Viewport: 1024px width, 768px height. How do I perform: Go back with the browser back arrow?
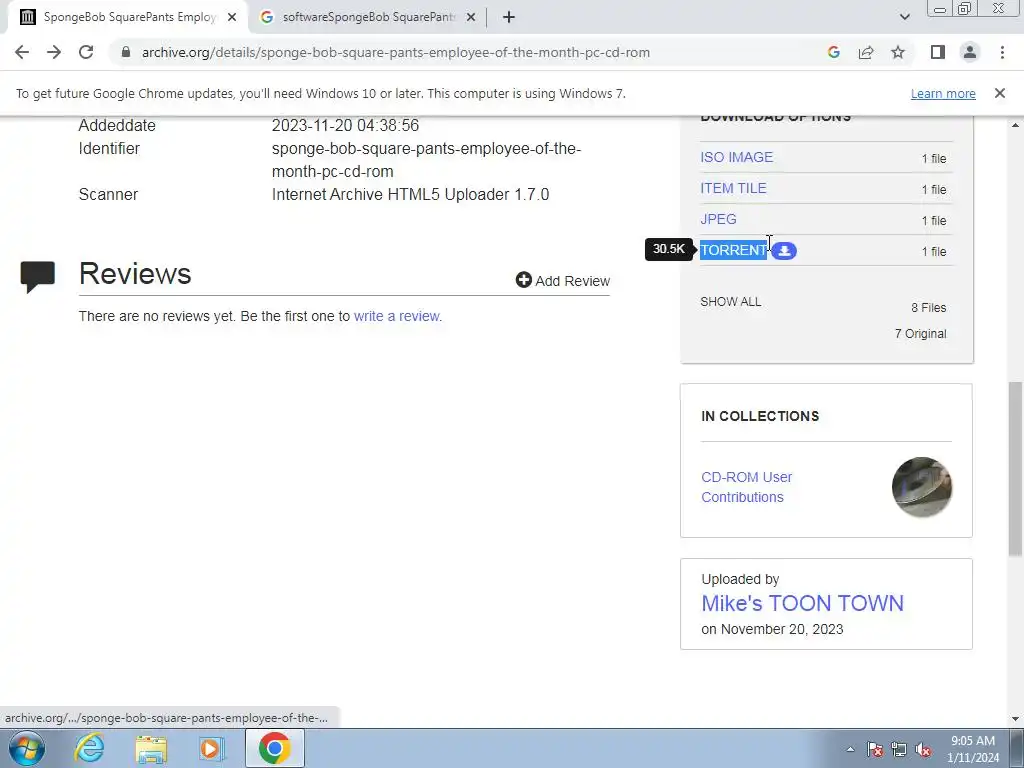pos(22,52)
